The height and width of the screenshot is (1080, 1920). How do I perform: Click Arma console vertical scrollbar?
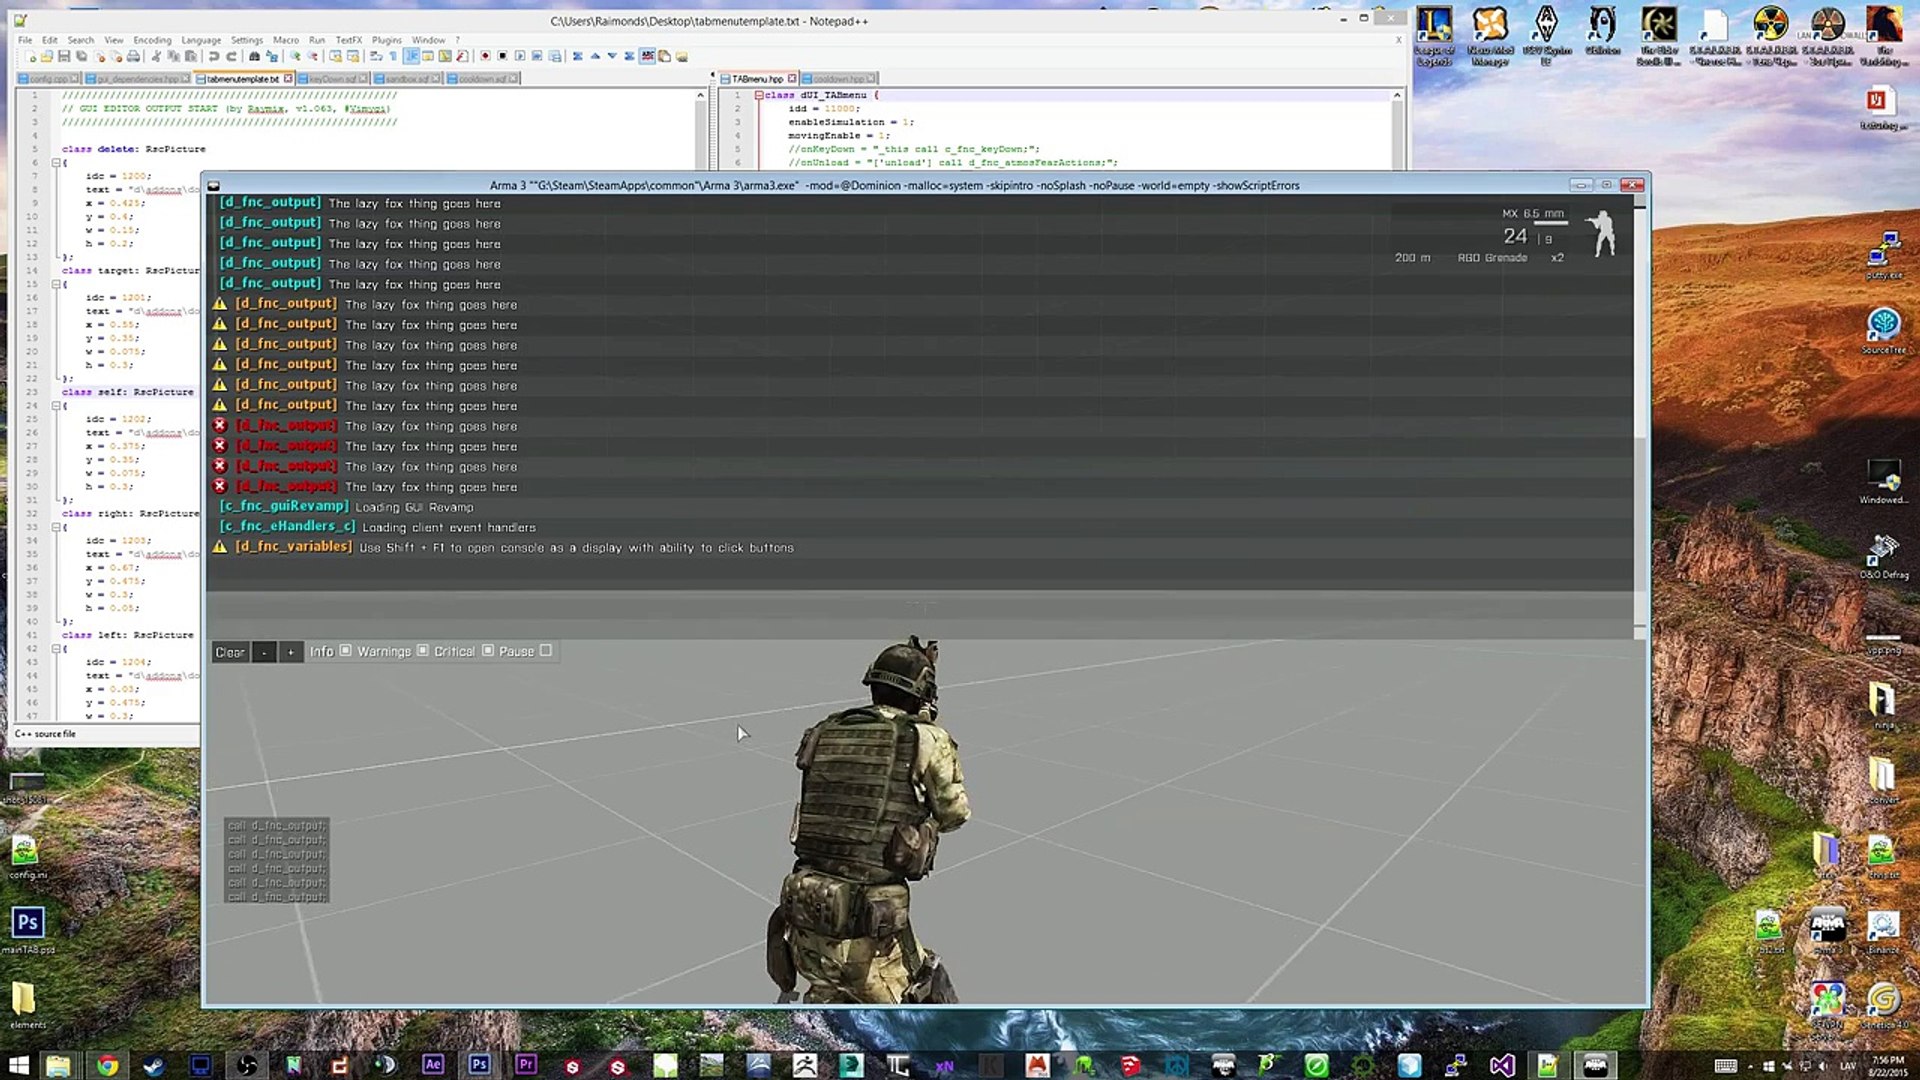[1639, 417]
